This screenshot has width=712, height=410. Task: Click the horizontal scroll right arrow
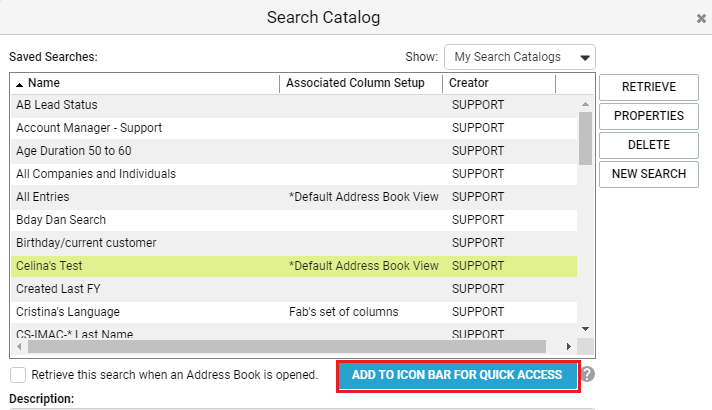pos(569,346)
